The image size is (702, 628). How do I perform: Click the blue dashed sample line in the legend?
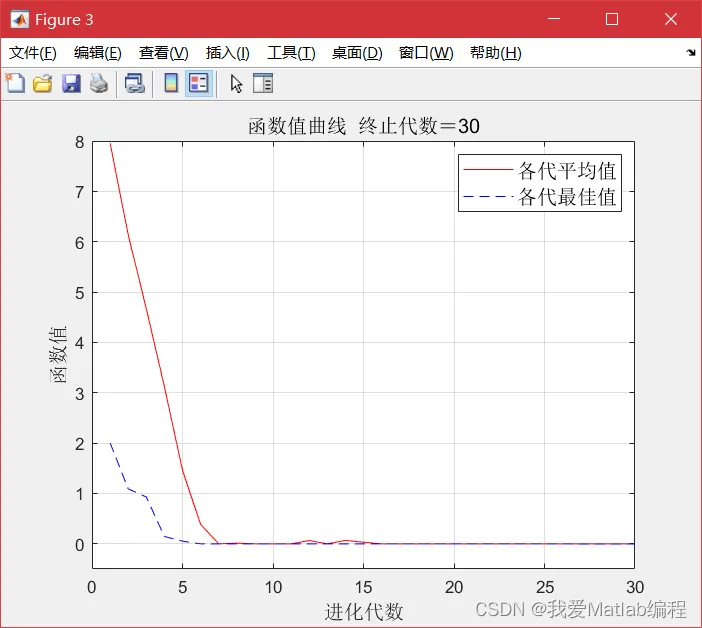488,197
